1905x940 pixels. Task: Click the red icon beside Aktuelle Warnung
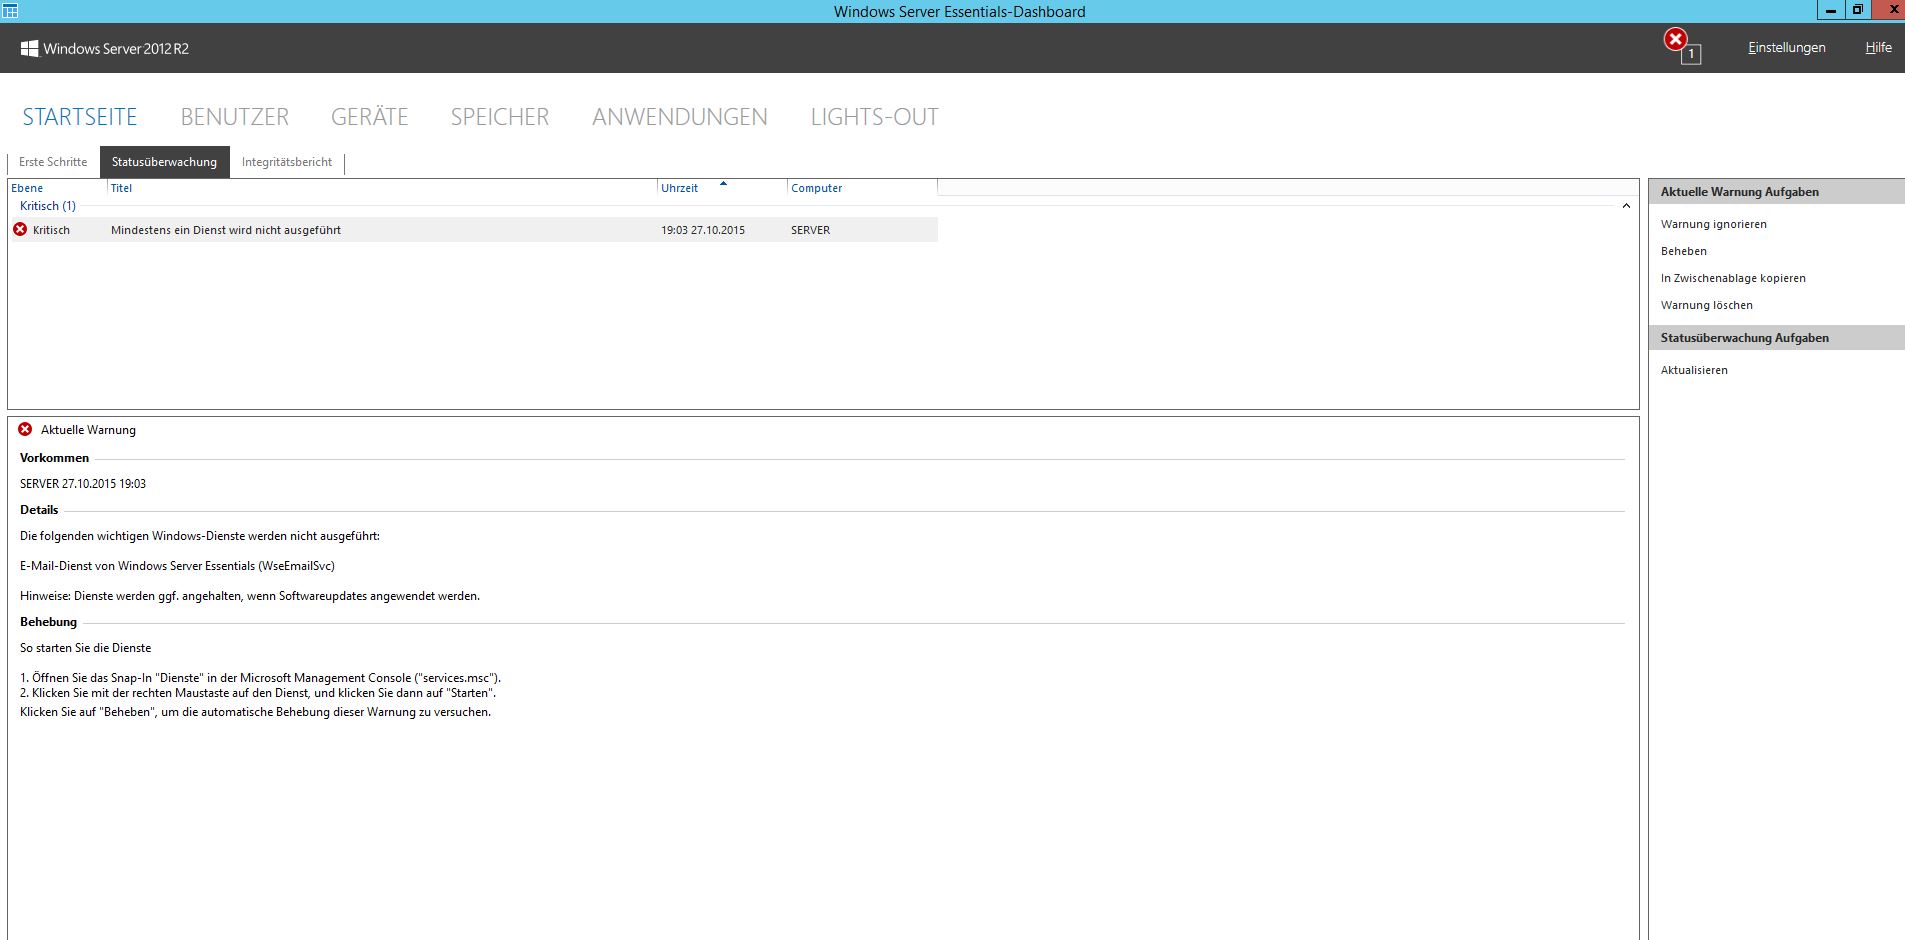pos(25,429)
